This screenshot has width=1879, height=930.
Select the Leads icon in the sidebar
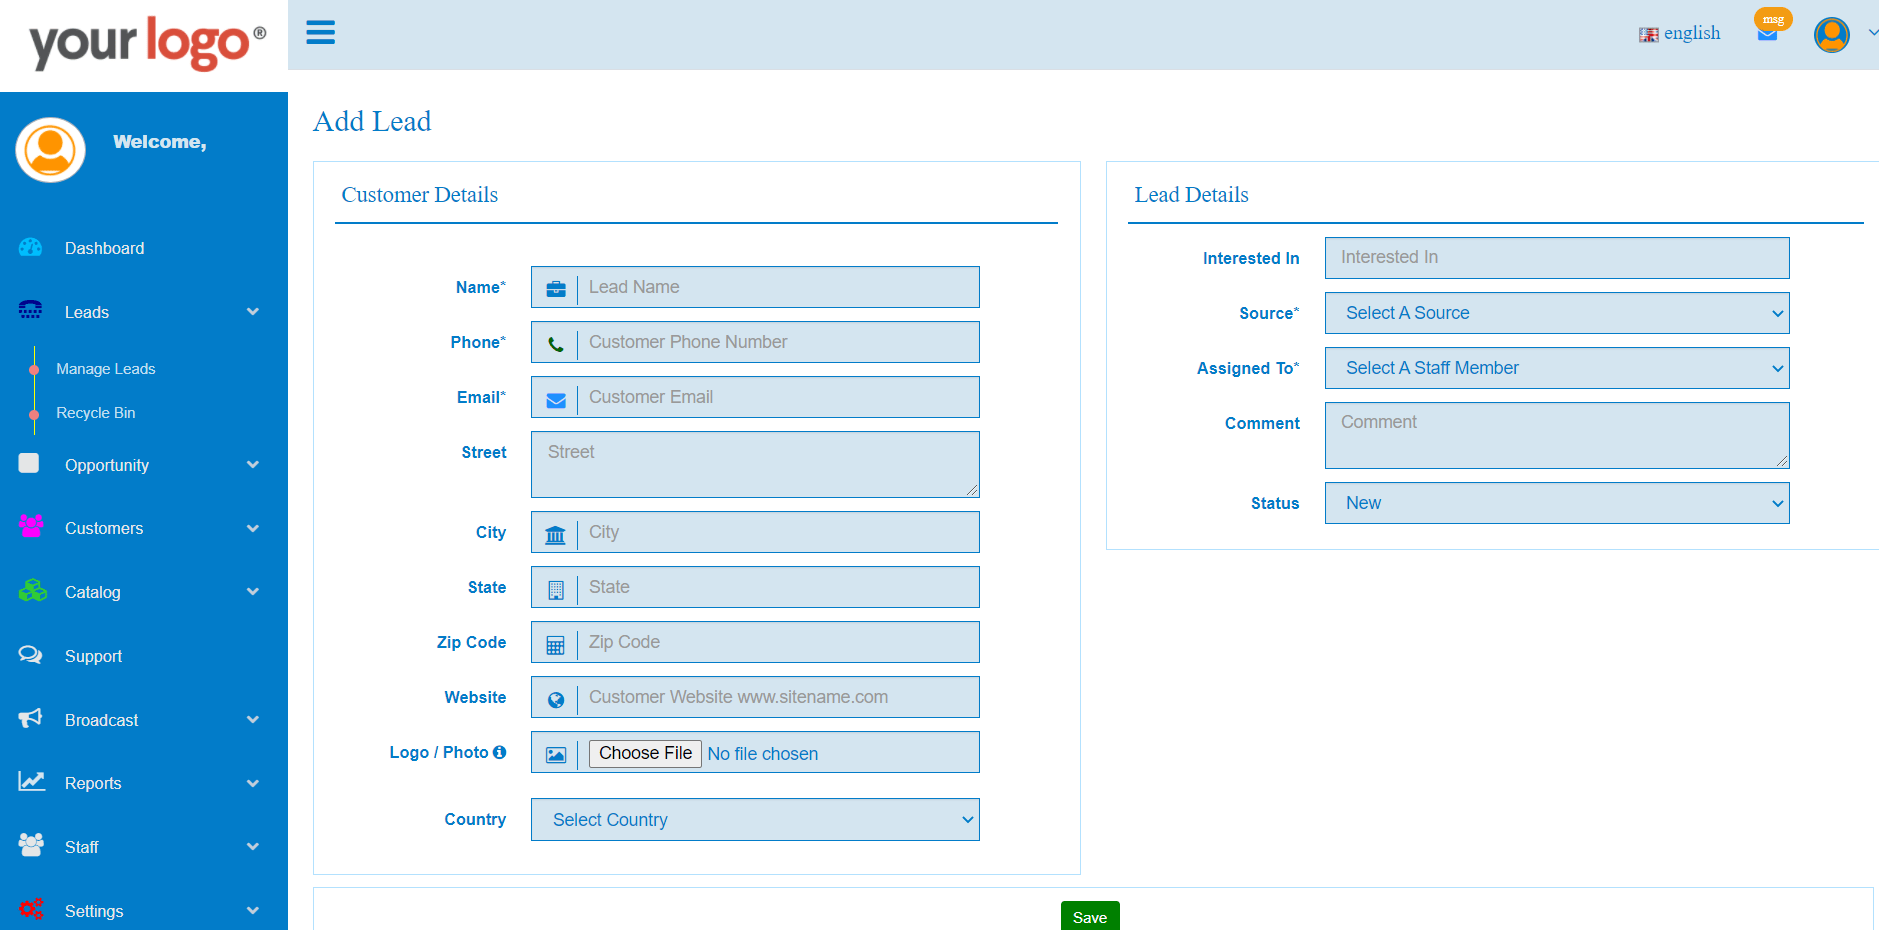pos(30,311)
